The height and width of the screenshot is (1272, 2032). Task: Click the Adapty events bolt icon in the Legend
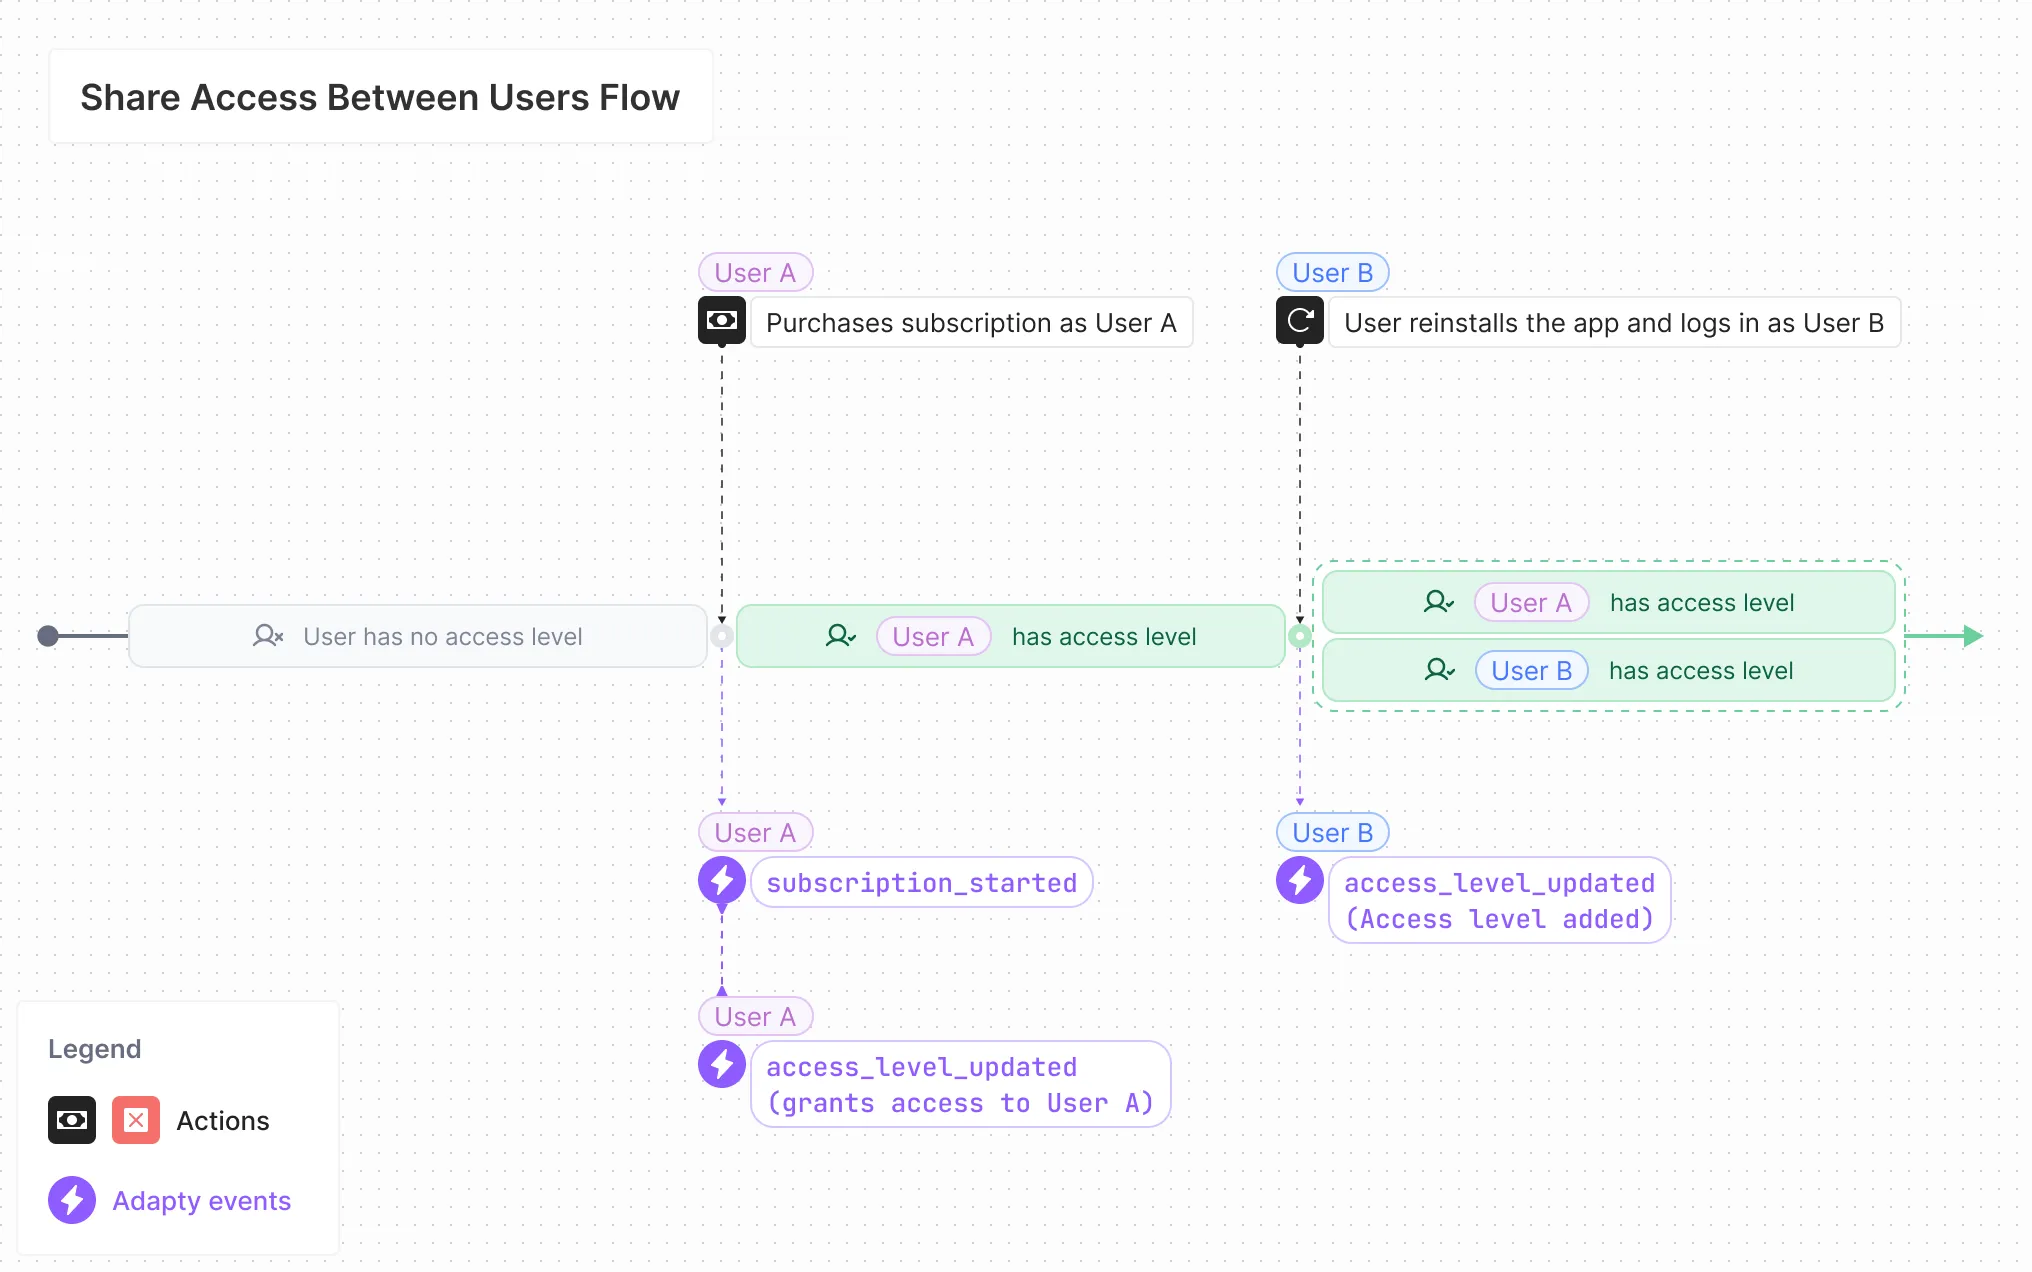tap(71, 1200)
